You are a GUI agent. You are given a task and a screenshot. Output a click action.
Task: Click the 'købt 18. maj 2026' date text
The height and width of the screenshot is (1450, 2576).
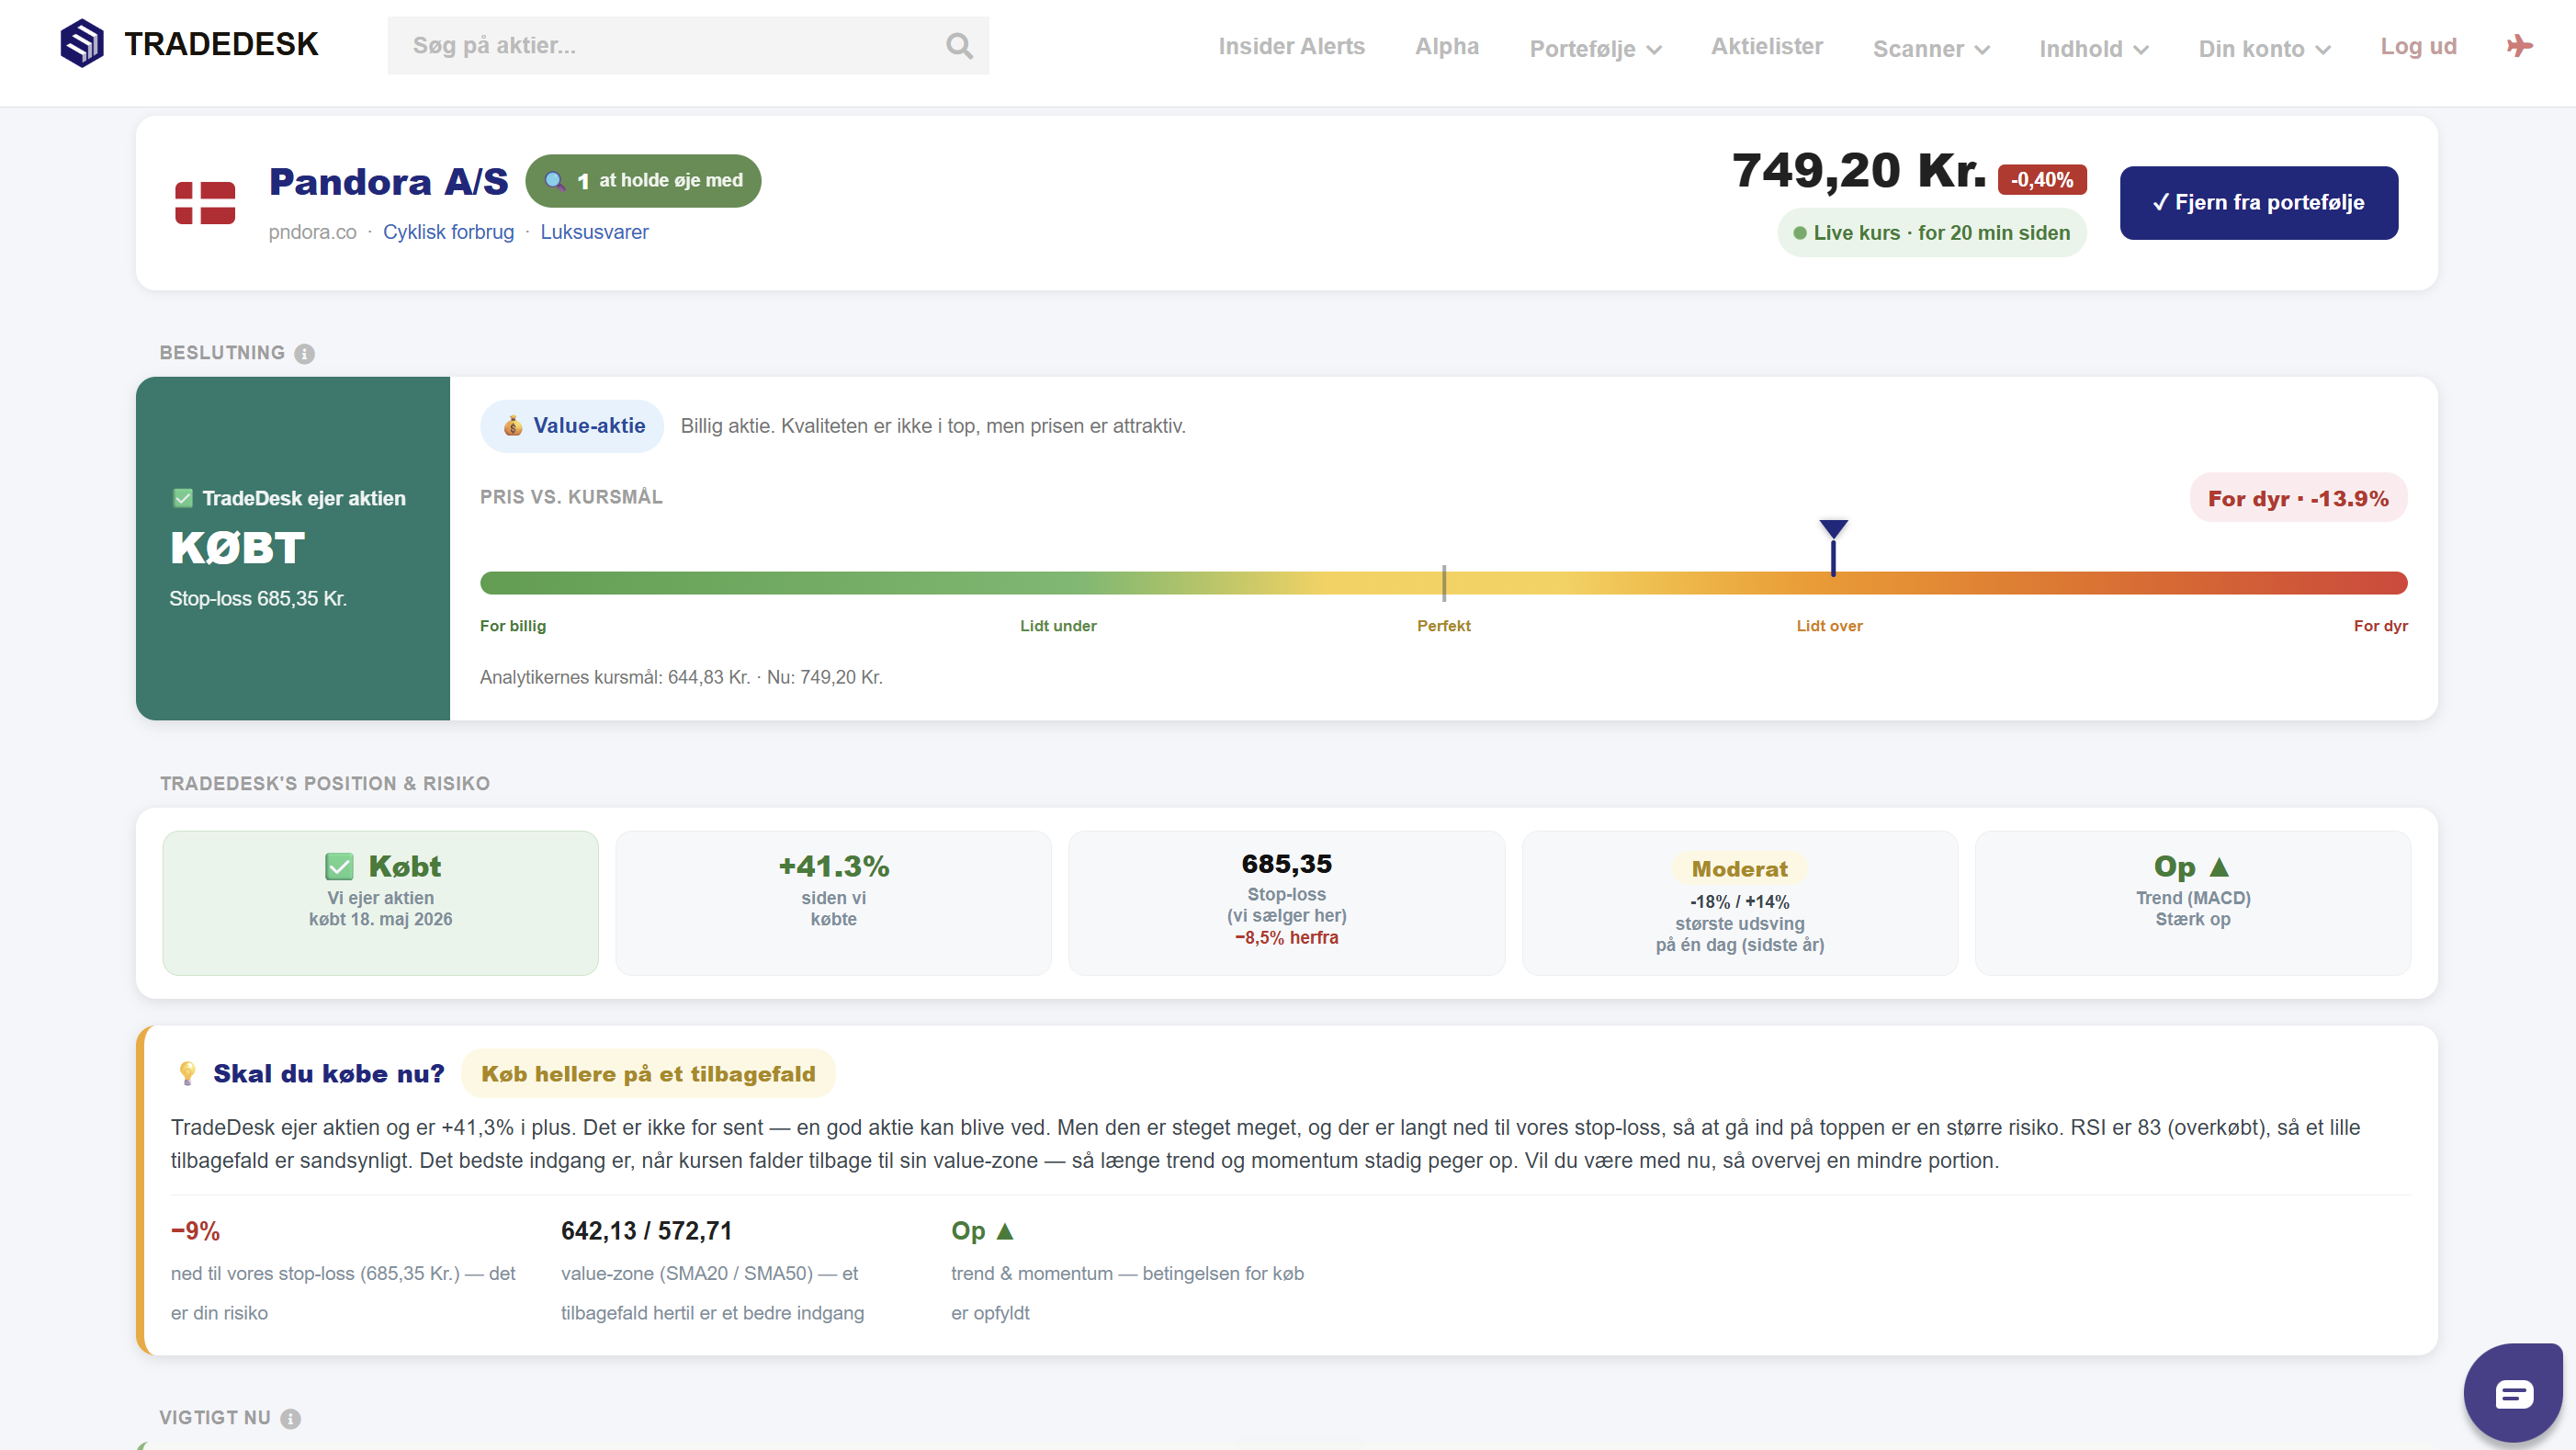click(380, 919)
